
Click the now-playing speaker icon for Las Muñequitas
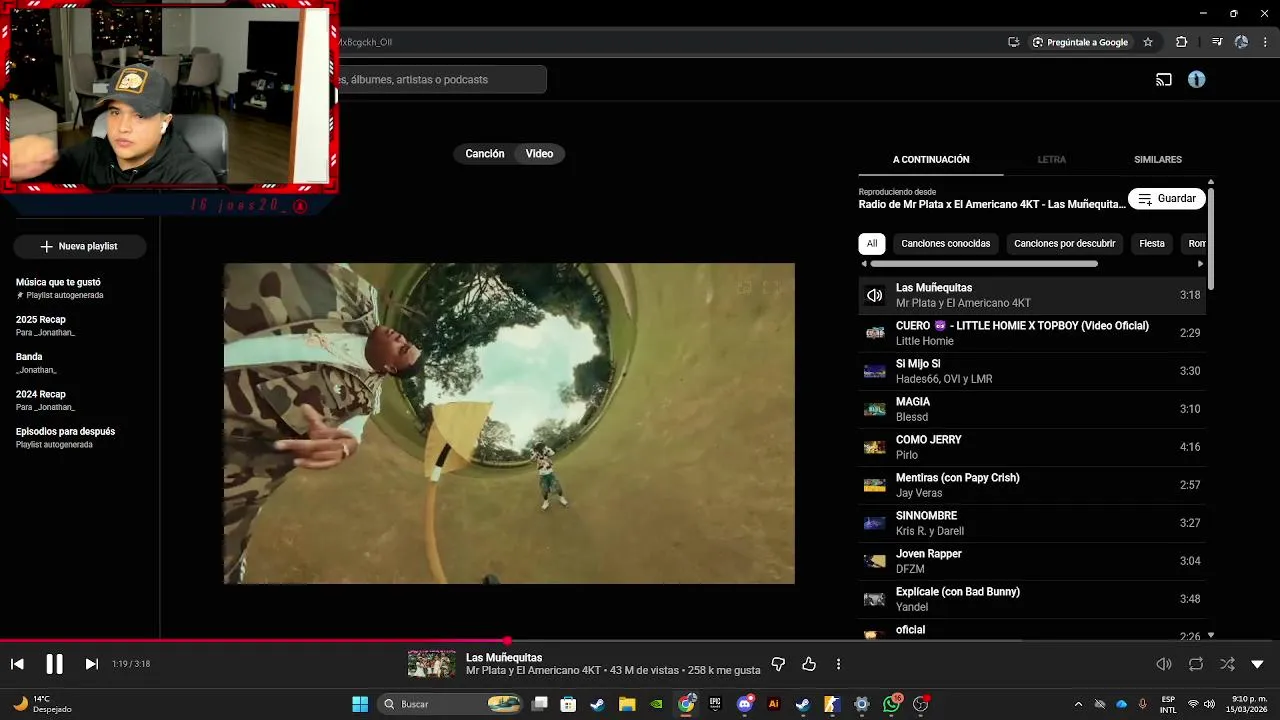click(x=875, y=295)
